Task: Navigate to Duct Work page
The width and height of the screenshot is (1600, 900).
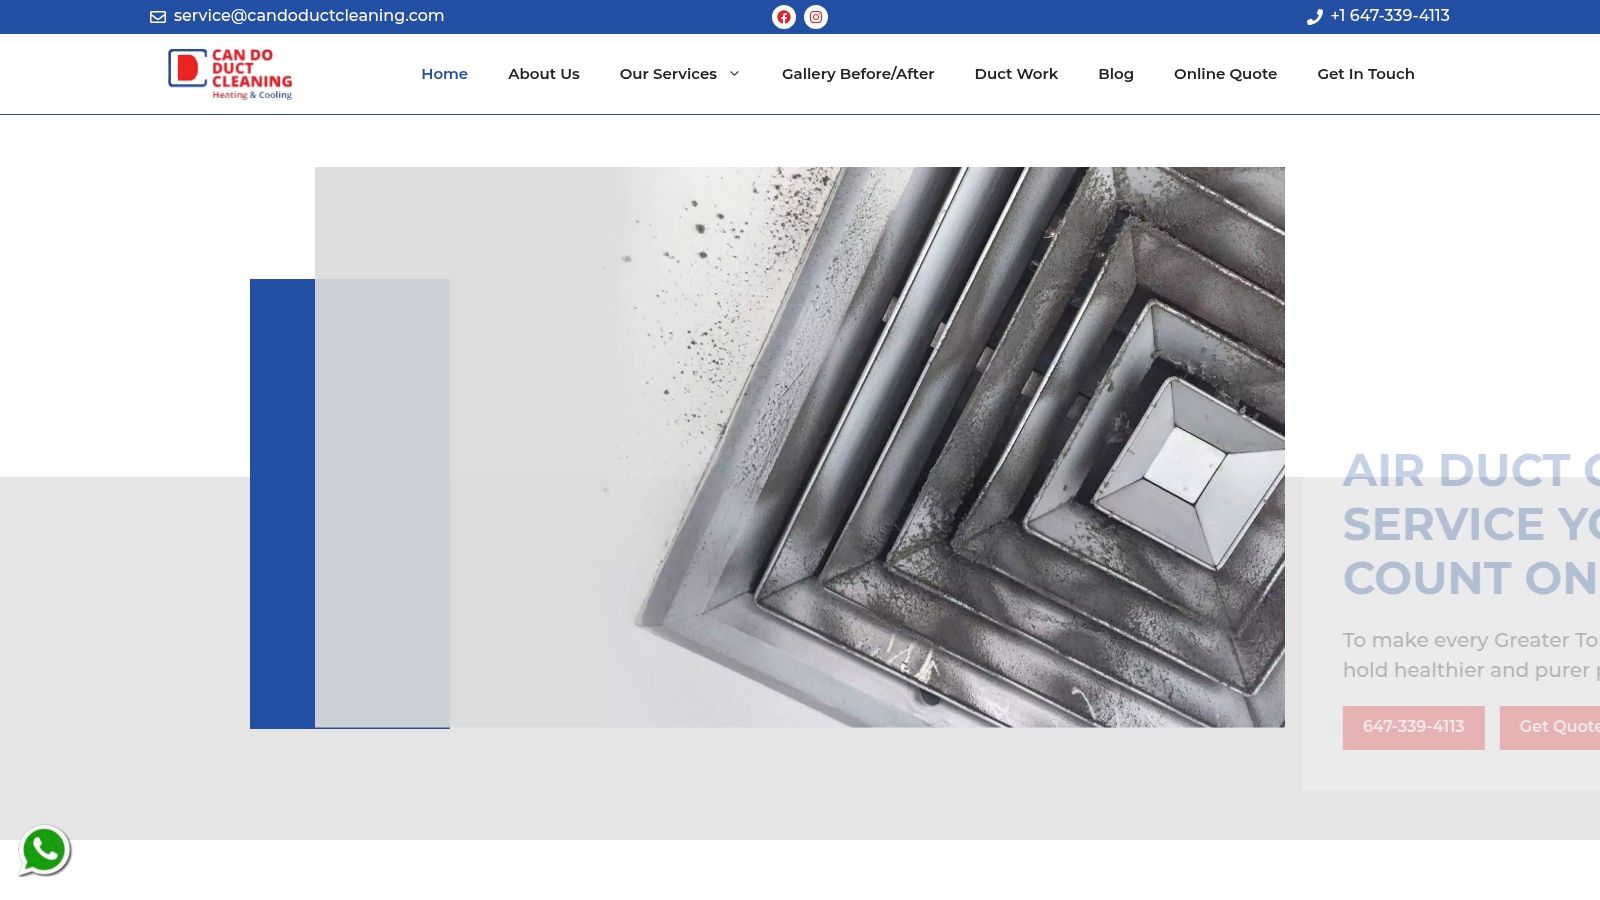Action: click(x=1016, y=74)
